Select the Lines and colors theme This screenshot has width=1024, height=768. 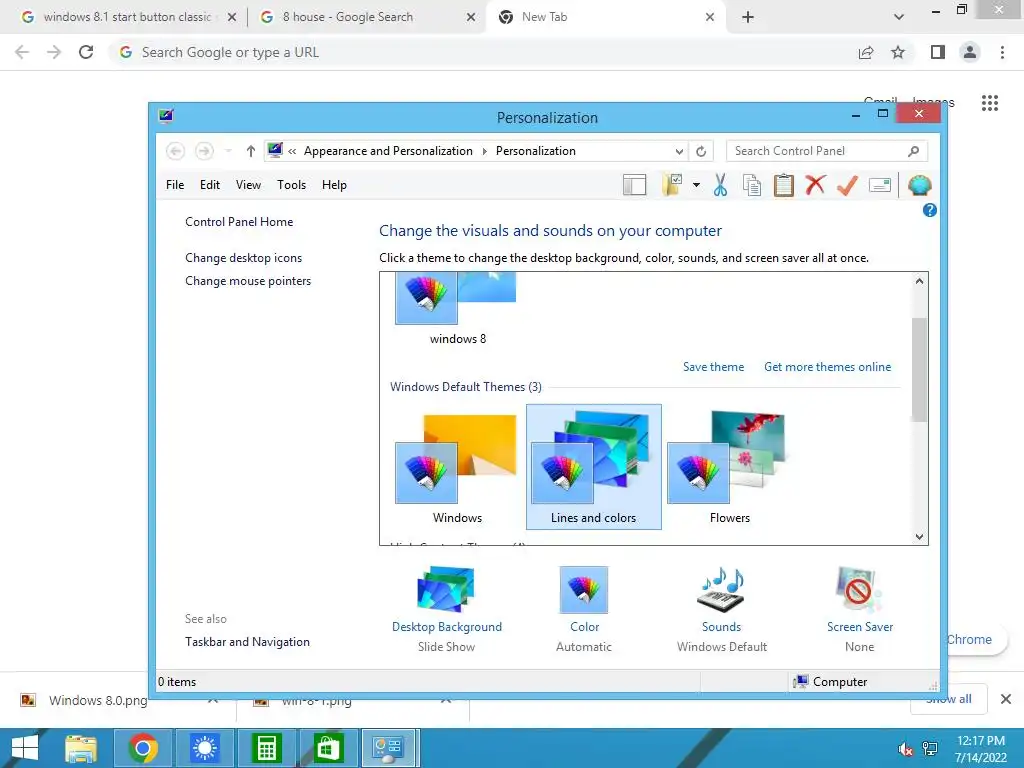(594, 467)
